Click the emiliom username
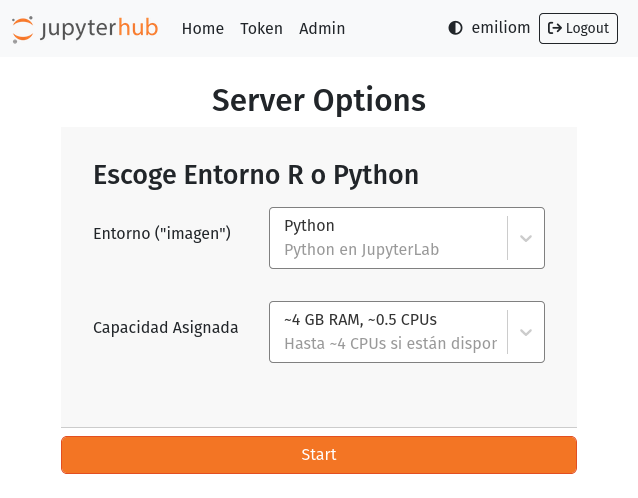The width and height of the screenshot is (638, 498). pos(500,28)
